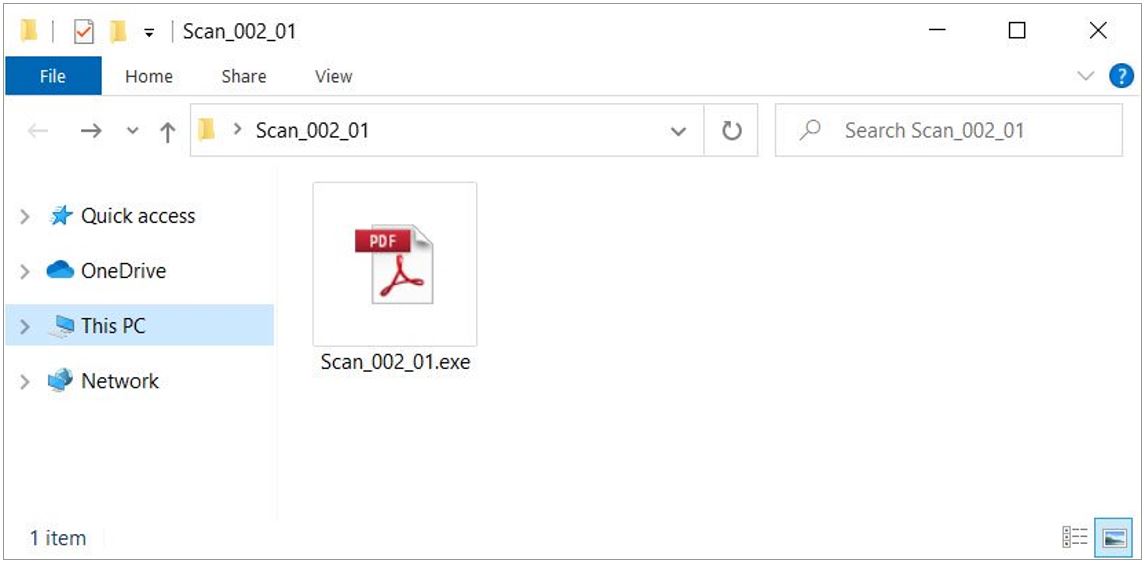Screen dimensions: 1145x563
Task: Select This PC in navigation pane
Action: click(x=113, y=326)
